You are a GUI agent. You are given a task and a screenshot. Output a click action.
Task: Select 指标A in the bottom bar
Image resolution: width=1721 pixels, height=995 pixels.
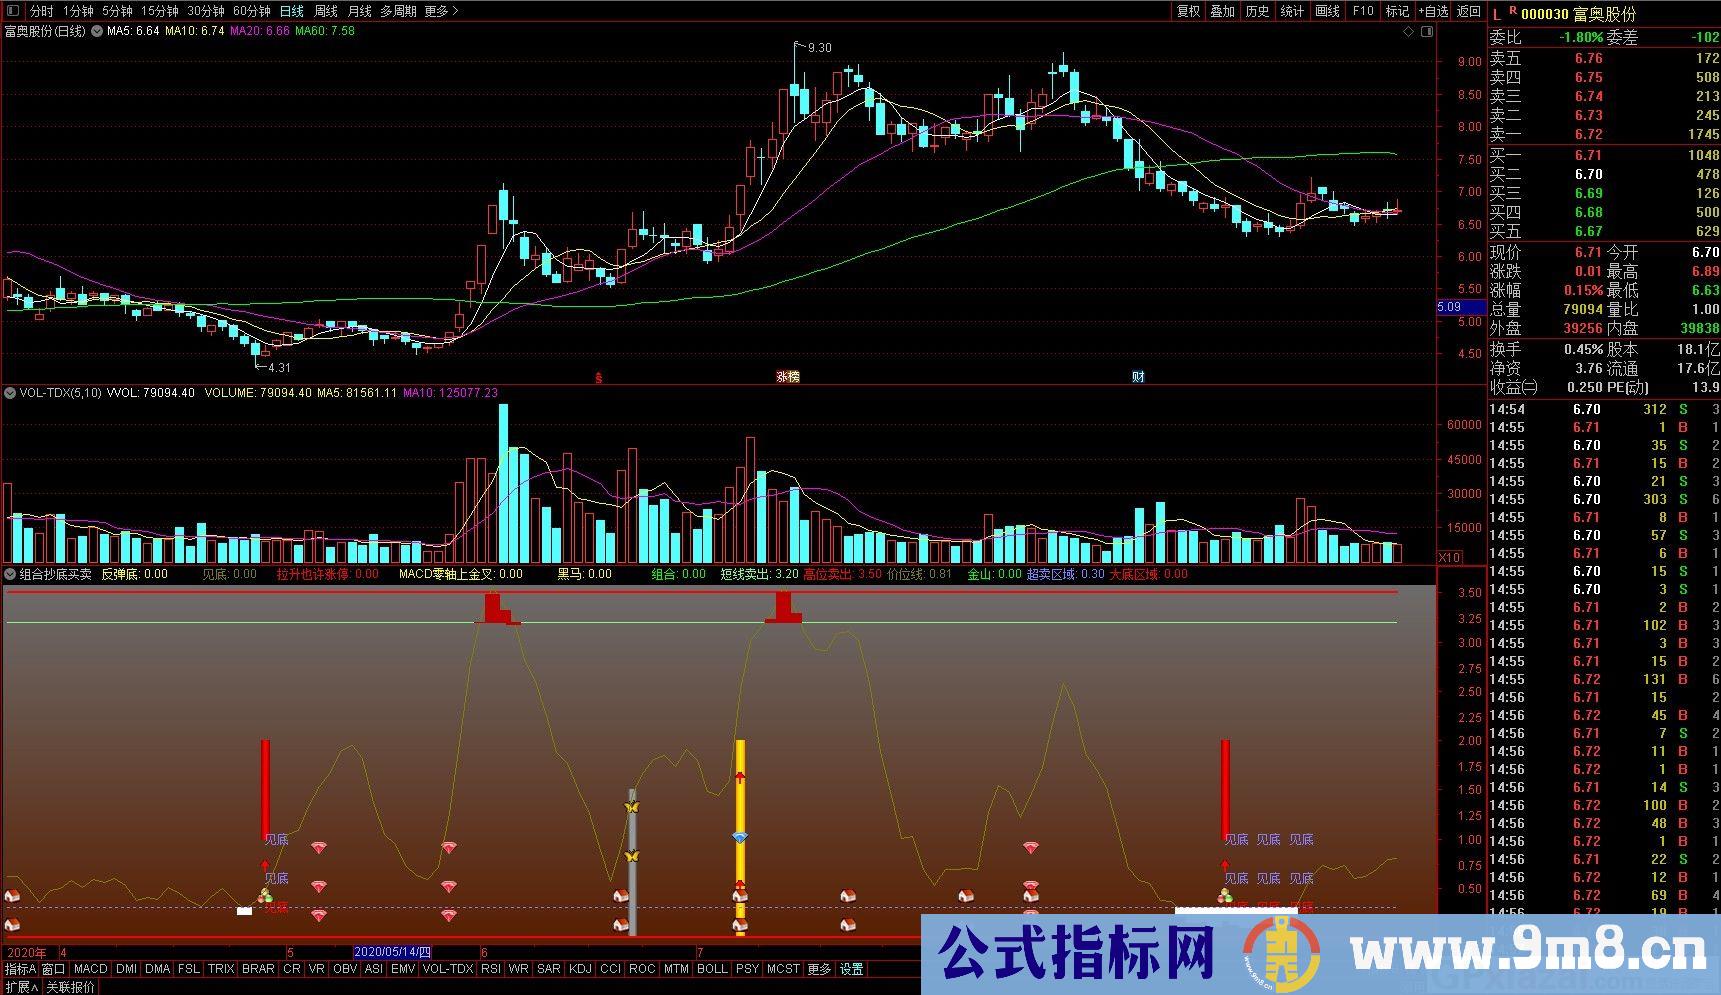[20, 969]
